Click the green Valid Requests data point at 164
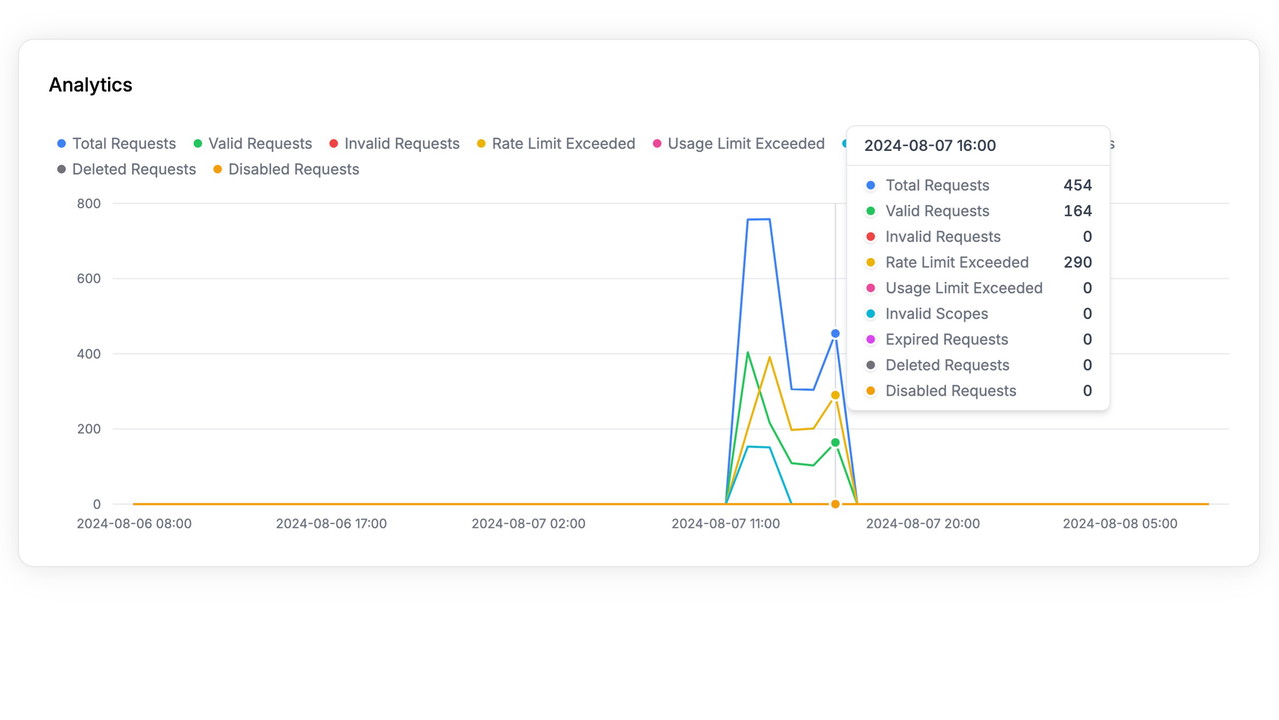Viewport: 1279px width, 720px height. coord(835,442)
